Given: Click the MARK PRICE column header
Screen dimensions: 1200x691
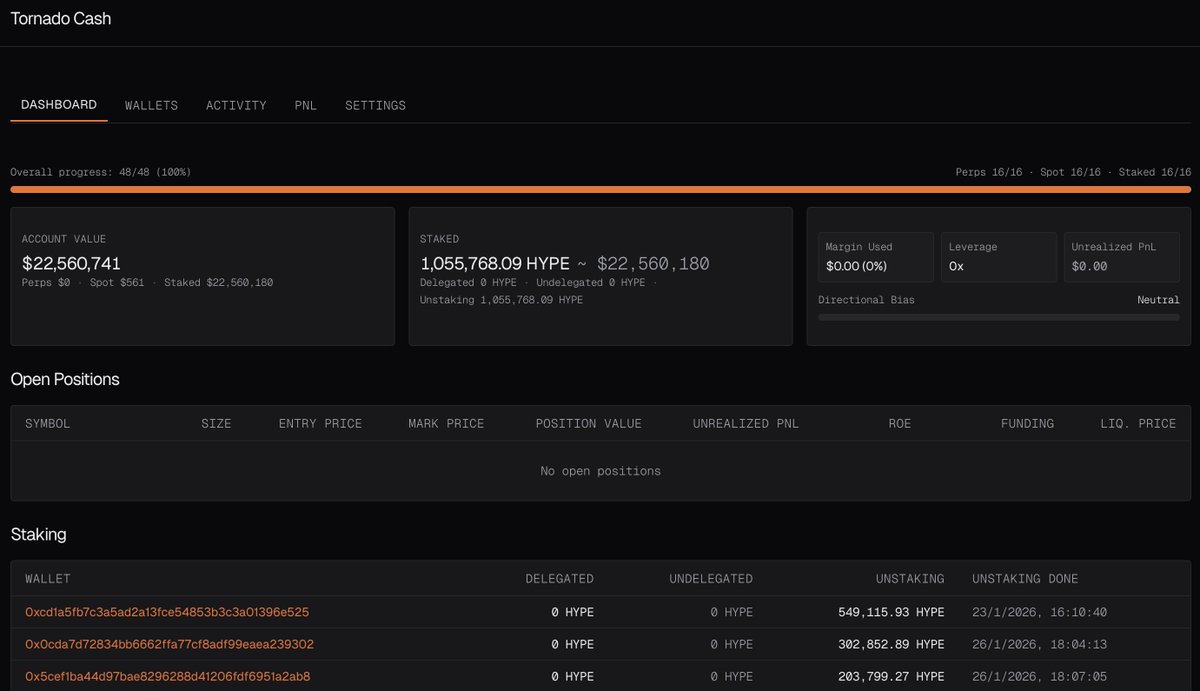Looking at the screenshot, I should [x=446, y=424].
